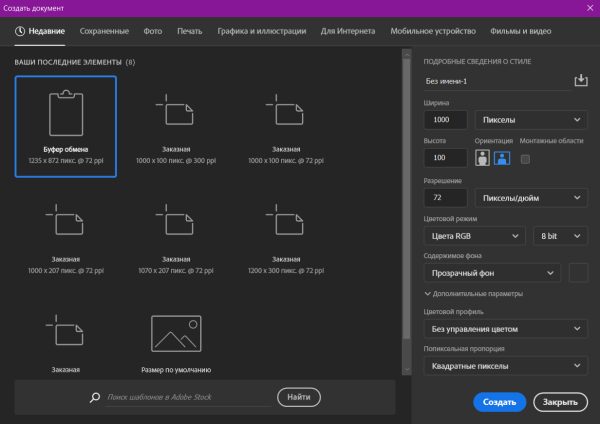The width and height of the screenshot is (600, 424).
Task: Click the Ширина width input field
Action: [x=444, y=119]
